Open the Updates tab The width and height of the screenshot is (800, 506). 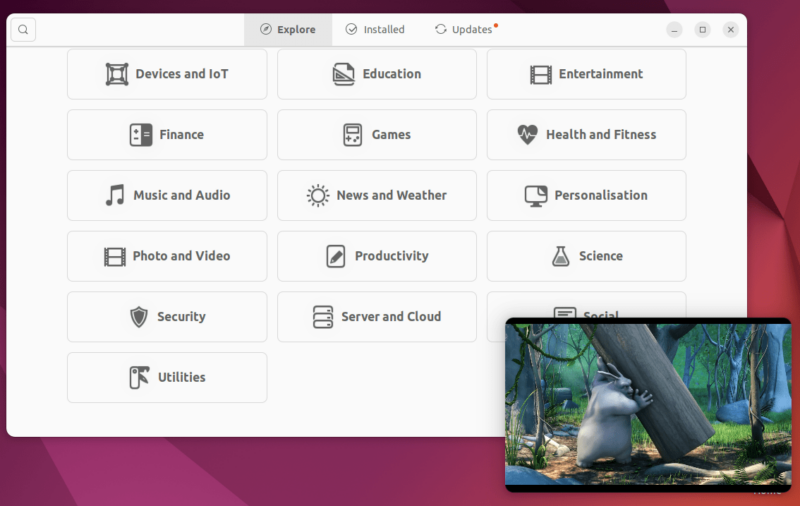464,30
